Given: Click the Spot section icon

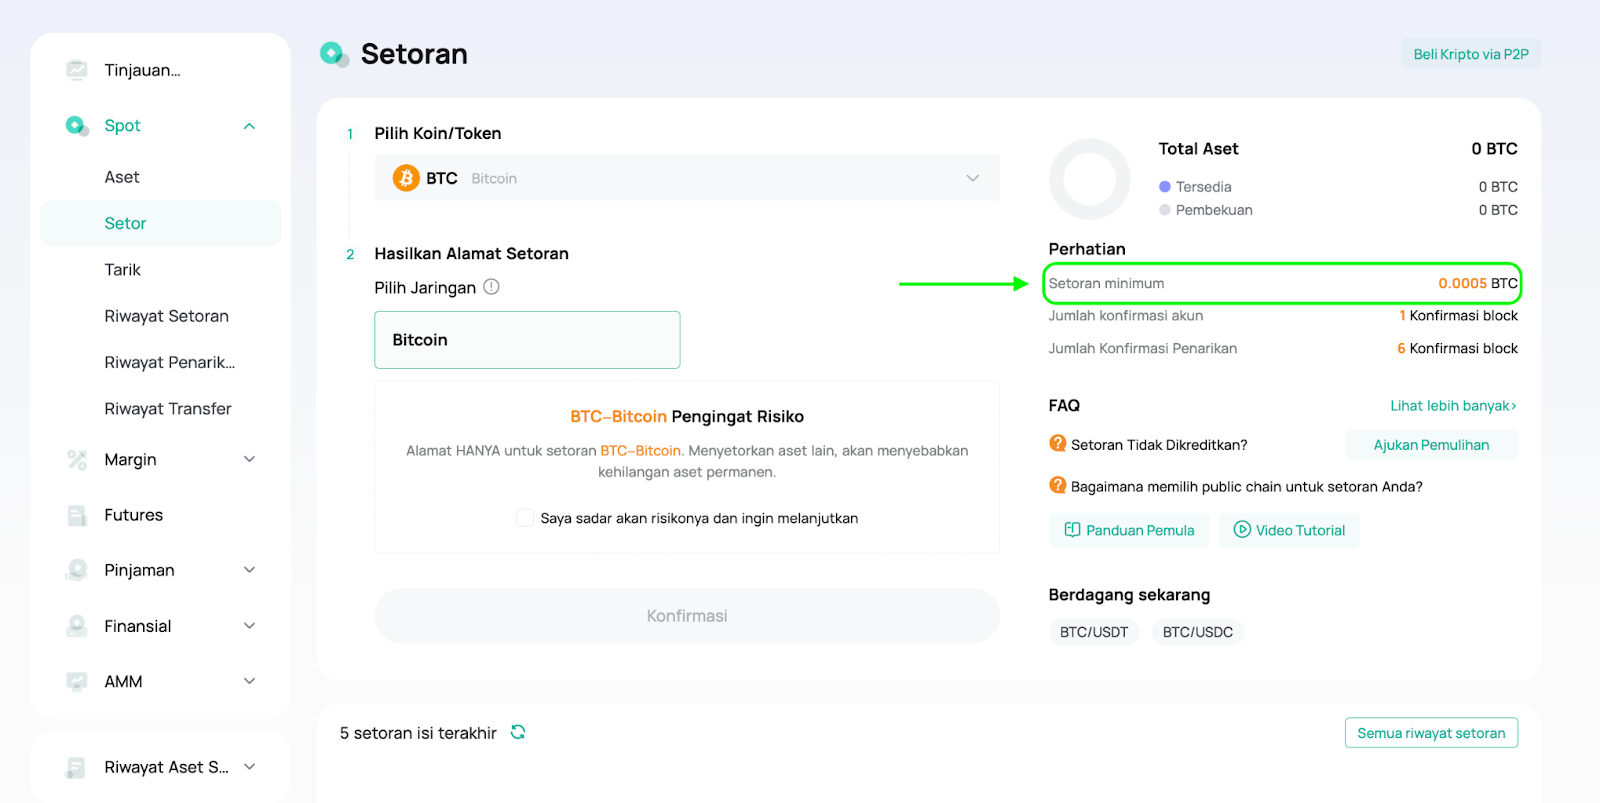Looking at the screenshot, I should [x=77, y=126].
